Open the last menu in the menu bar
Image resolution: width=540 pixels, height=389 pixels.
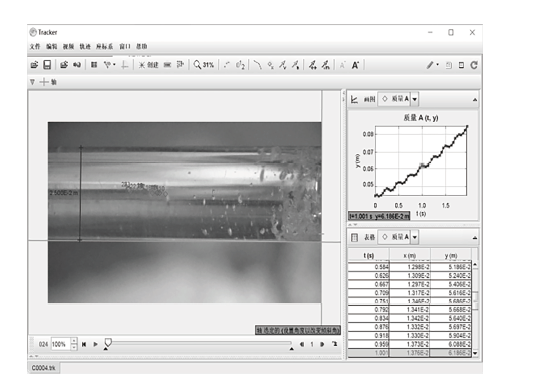pyautogui.click(x=141, y=46)
